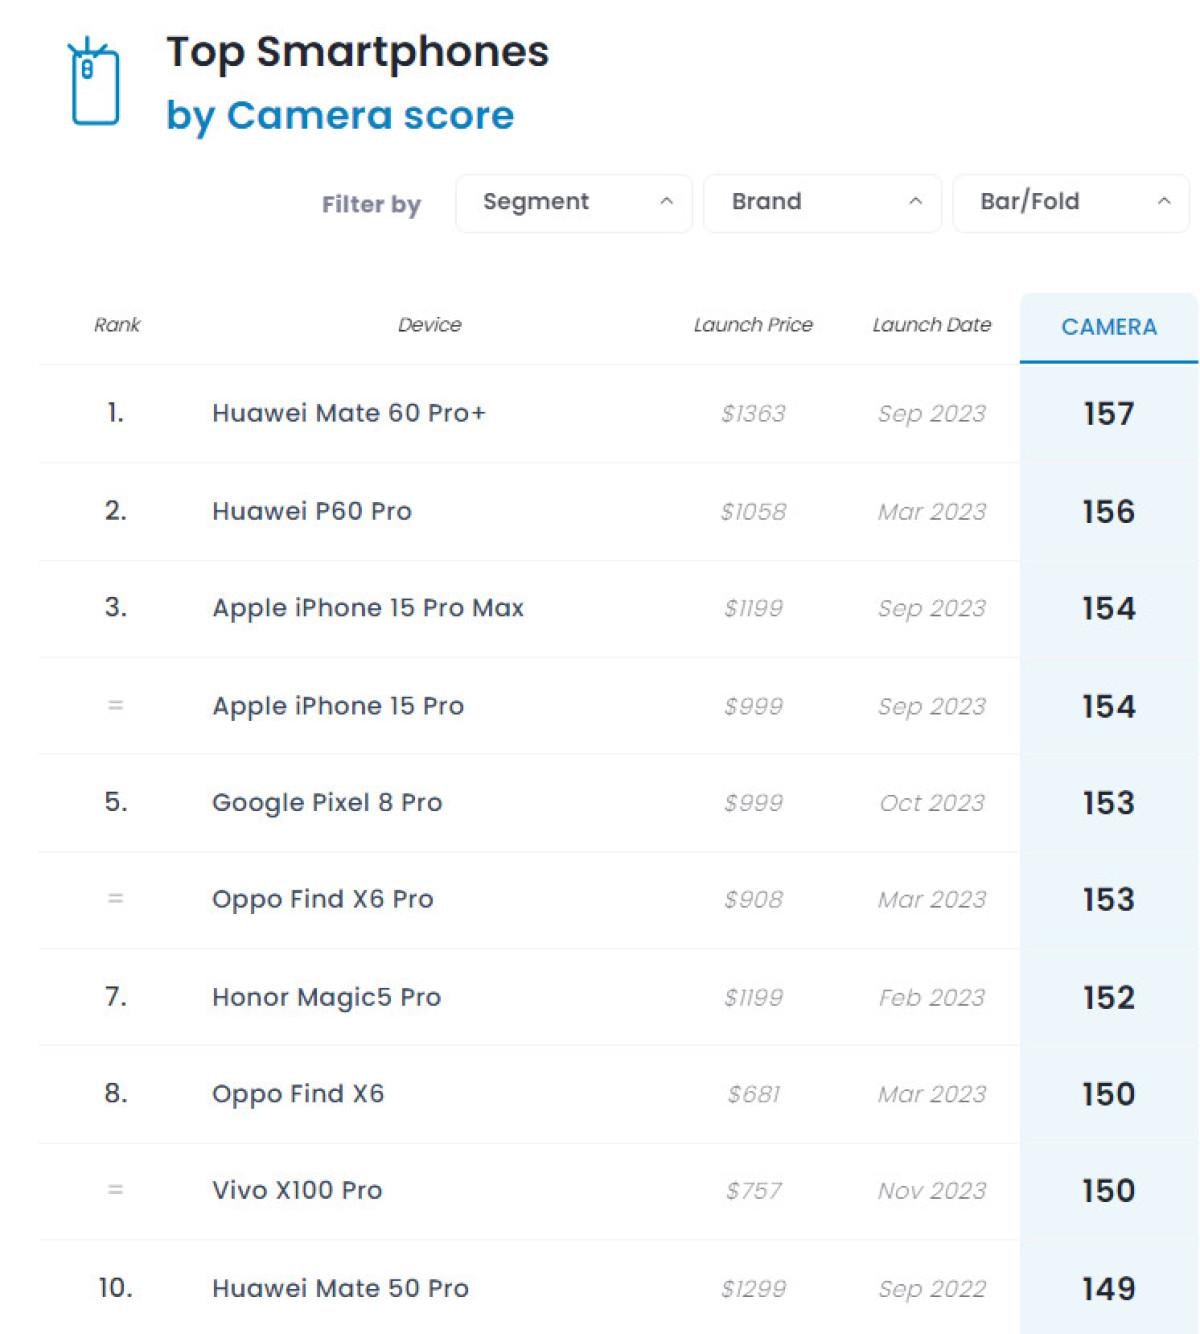Viewport: 1200px width, 1334px height.
Task: Open the Bar/Fold filter dropdown
Action: (x=1070, y=203)
